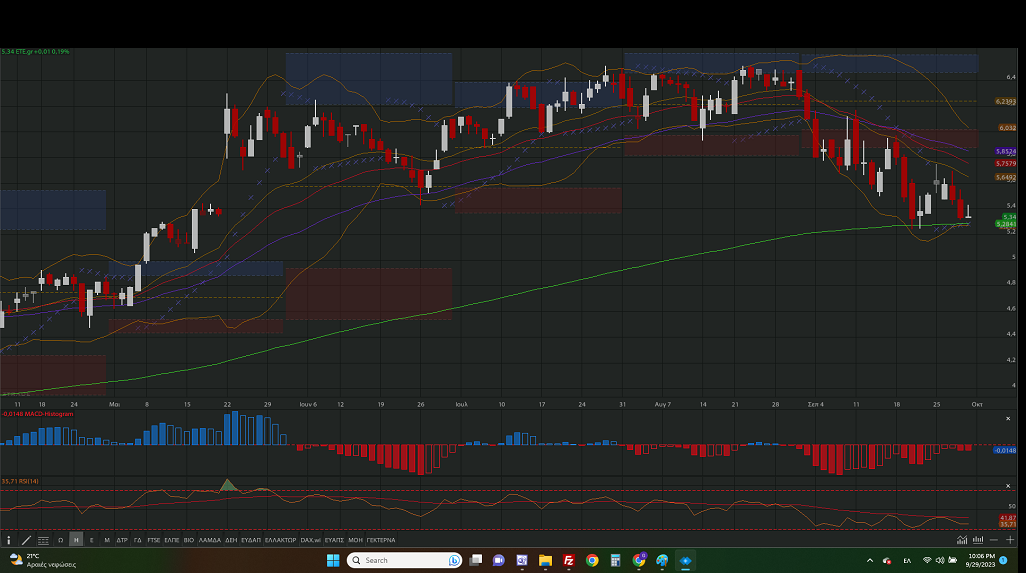Open the ΕΥΔΑΠ symbol tab
This screenshot has height=573, width=1026.
(x=251, y=540)
